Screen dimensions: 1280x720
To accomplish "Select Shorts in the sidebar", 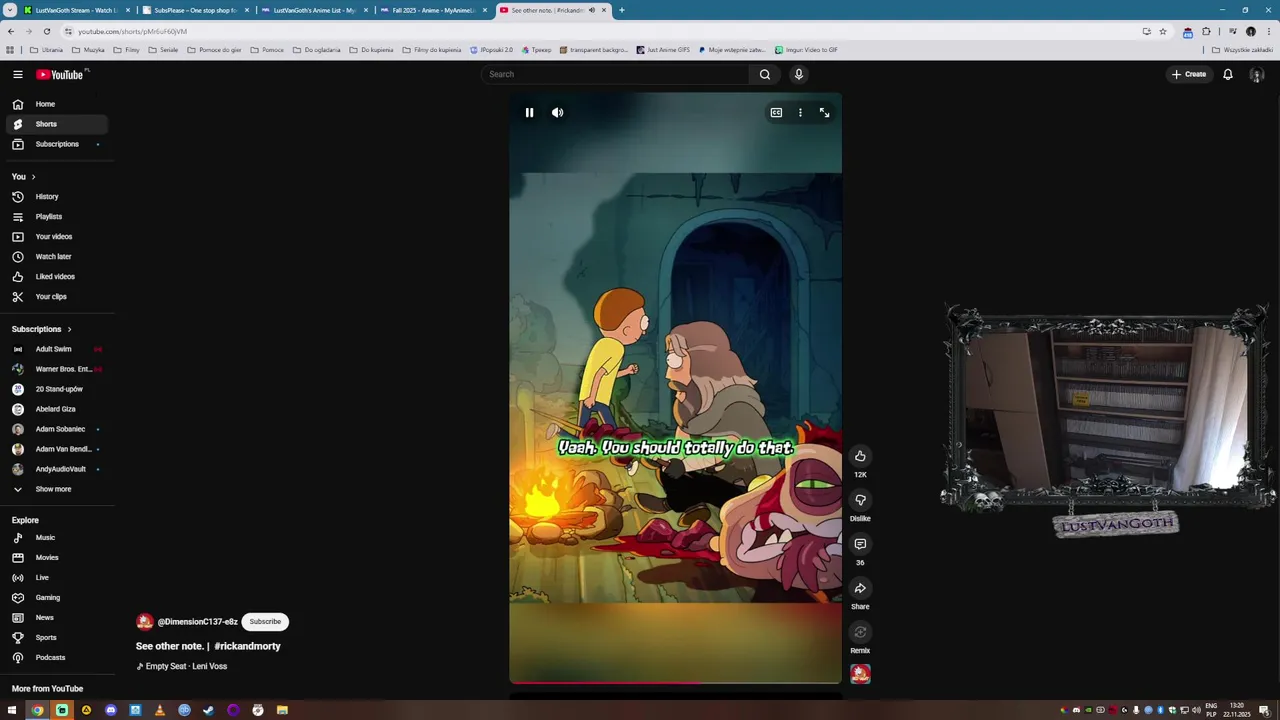I will (x=57, y=124).
